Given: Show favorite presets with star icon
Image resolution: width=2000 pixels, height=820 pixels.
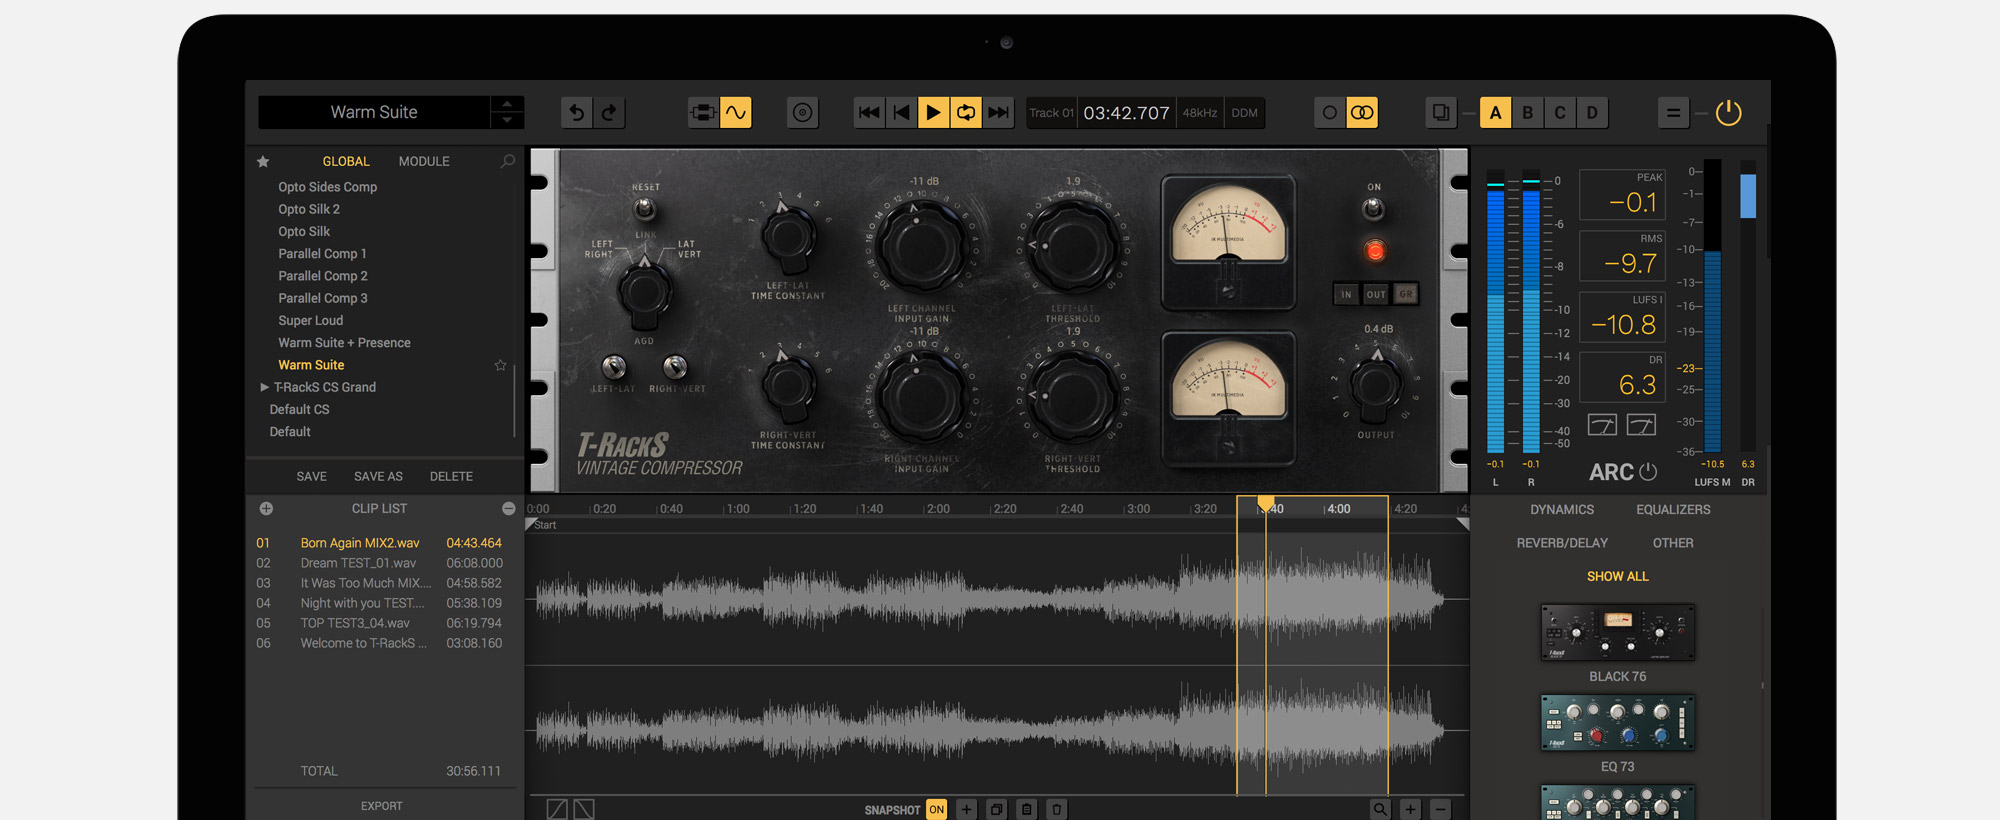Looking at the screenshot, I should coord(263,161).
